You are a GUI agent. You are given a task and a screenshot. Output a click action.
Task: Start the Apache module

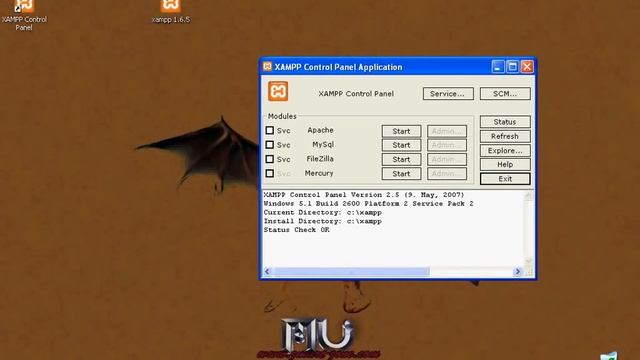coord(401,131)
